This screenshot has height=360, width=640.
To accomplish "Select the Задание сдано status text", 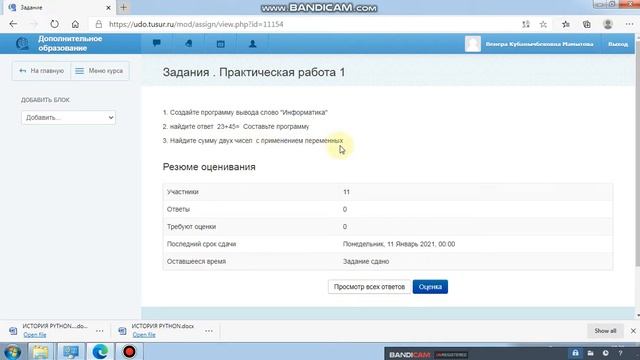I will click(x=366, y=261).
